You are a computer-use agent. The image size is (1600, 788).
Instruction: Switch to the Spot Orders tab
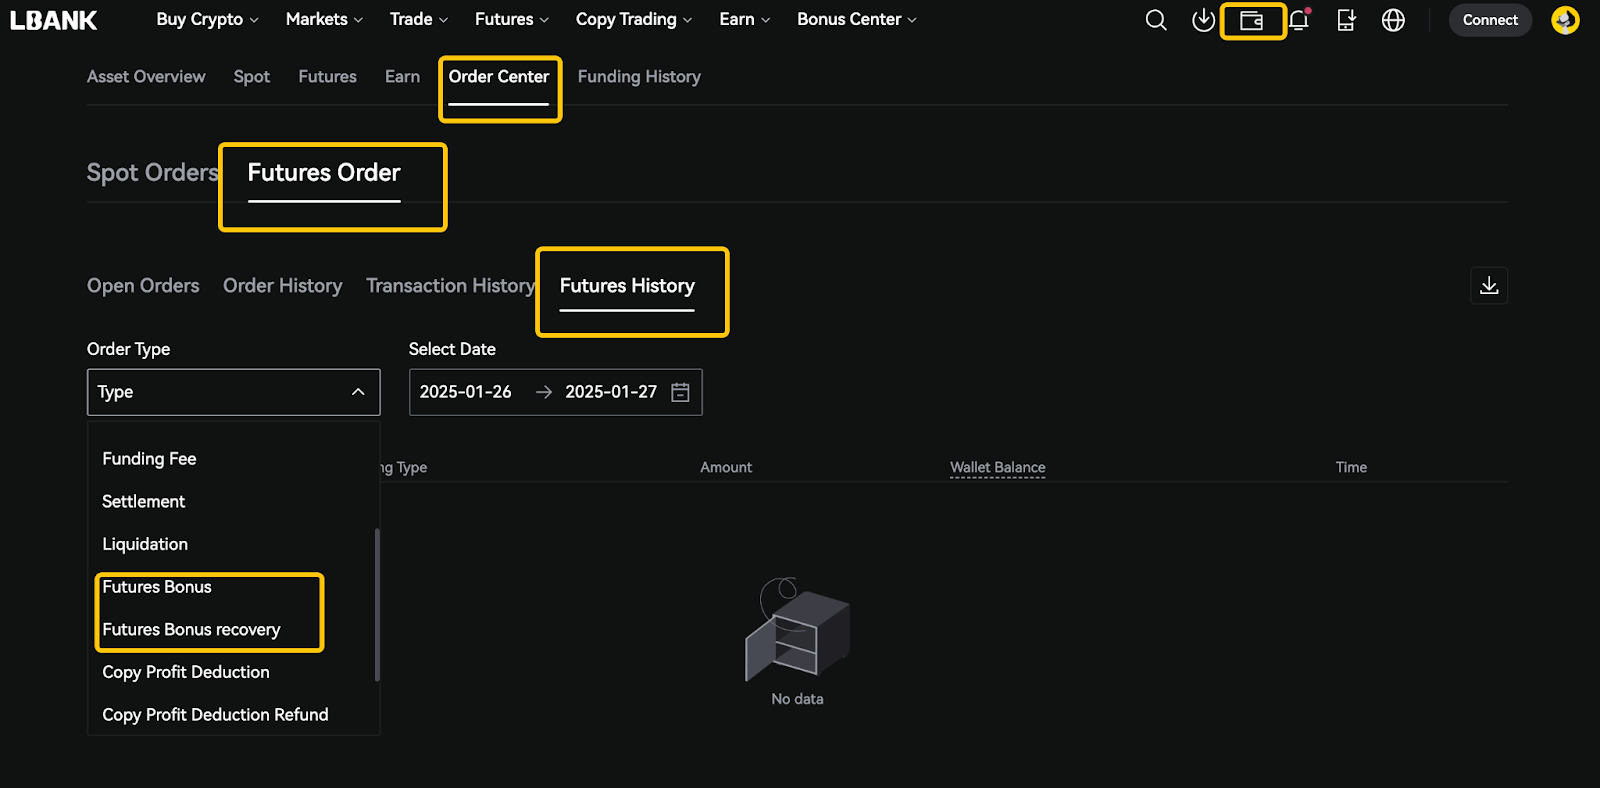(x=152, y=173)
